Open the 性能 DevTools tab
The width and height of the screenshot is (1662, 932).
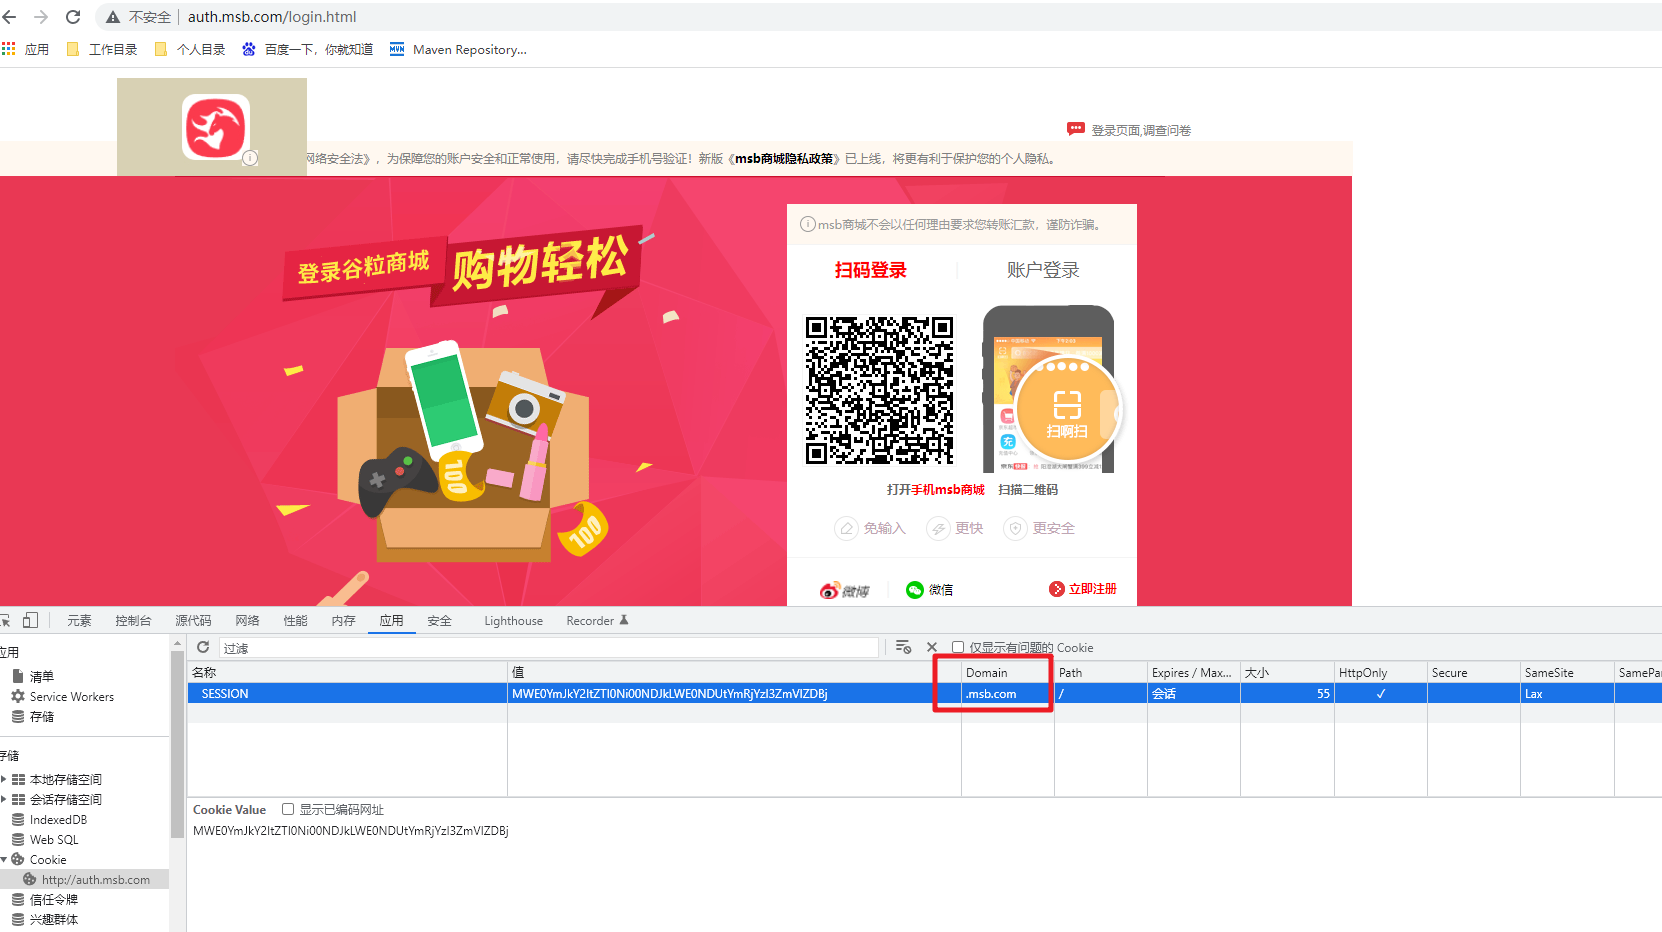click(295, 621)
